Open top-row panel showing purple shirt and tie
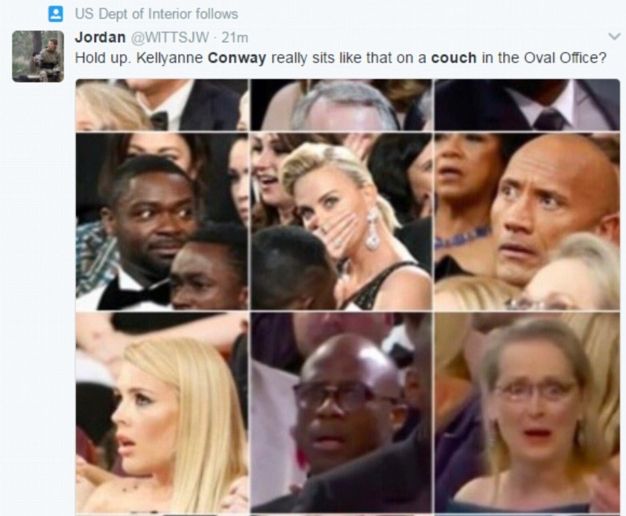 tap(527, 105)
